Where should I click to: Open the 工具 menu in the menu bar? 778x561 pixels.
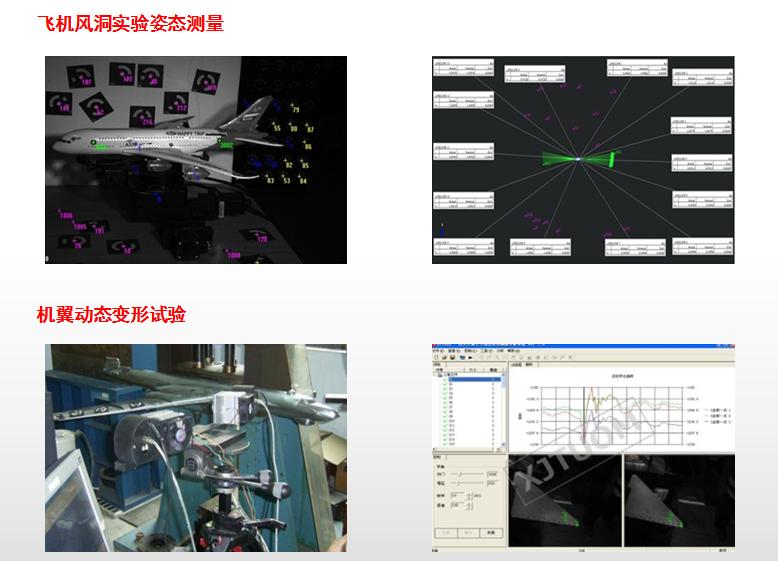click(486, 351)
